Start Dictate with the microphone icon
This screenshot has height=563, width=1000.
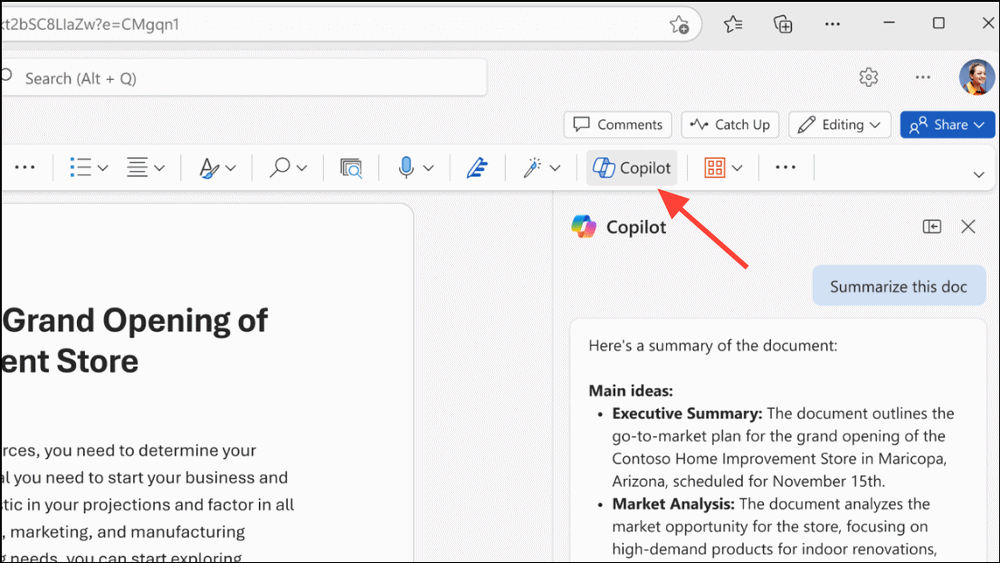pyautogui.click(x=406, y=168)
